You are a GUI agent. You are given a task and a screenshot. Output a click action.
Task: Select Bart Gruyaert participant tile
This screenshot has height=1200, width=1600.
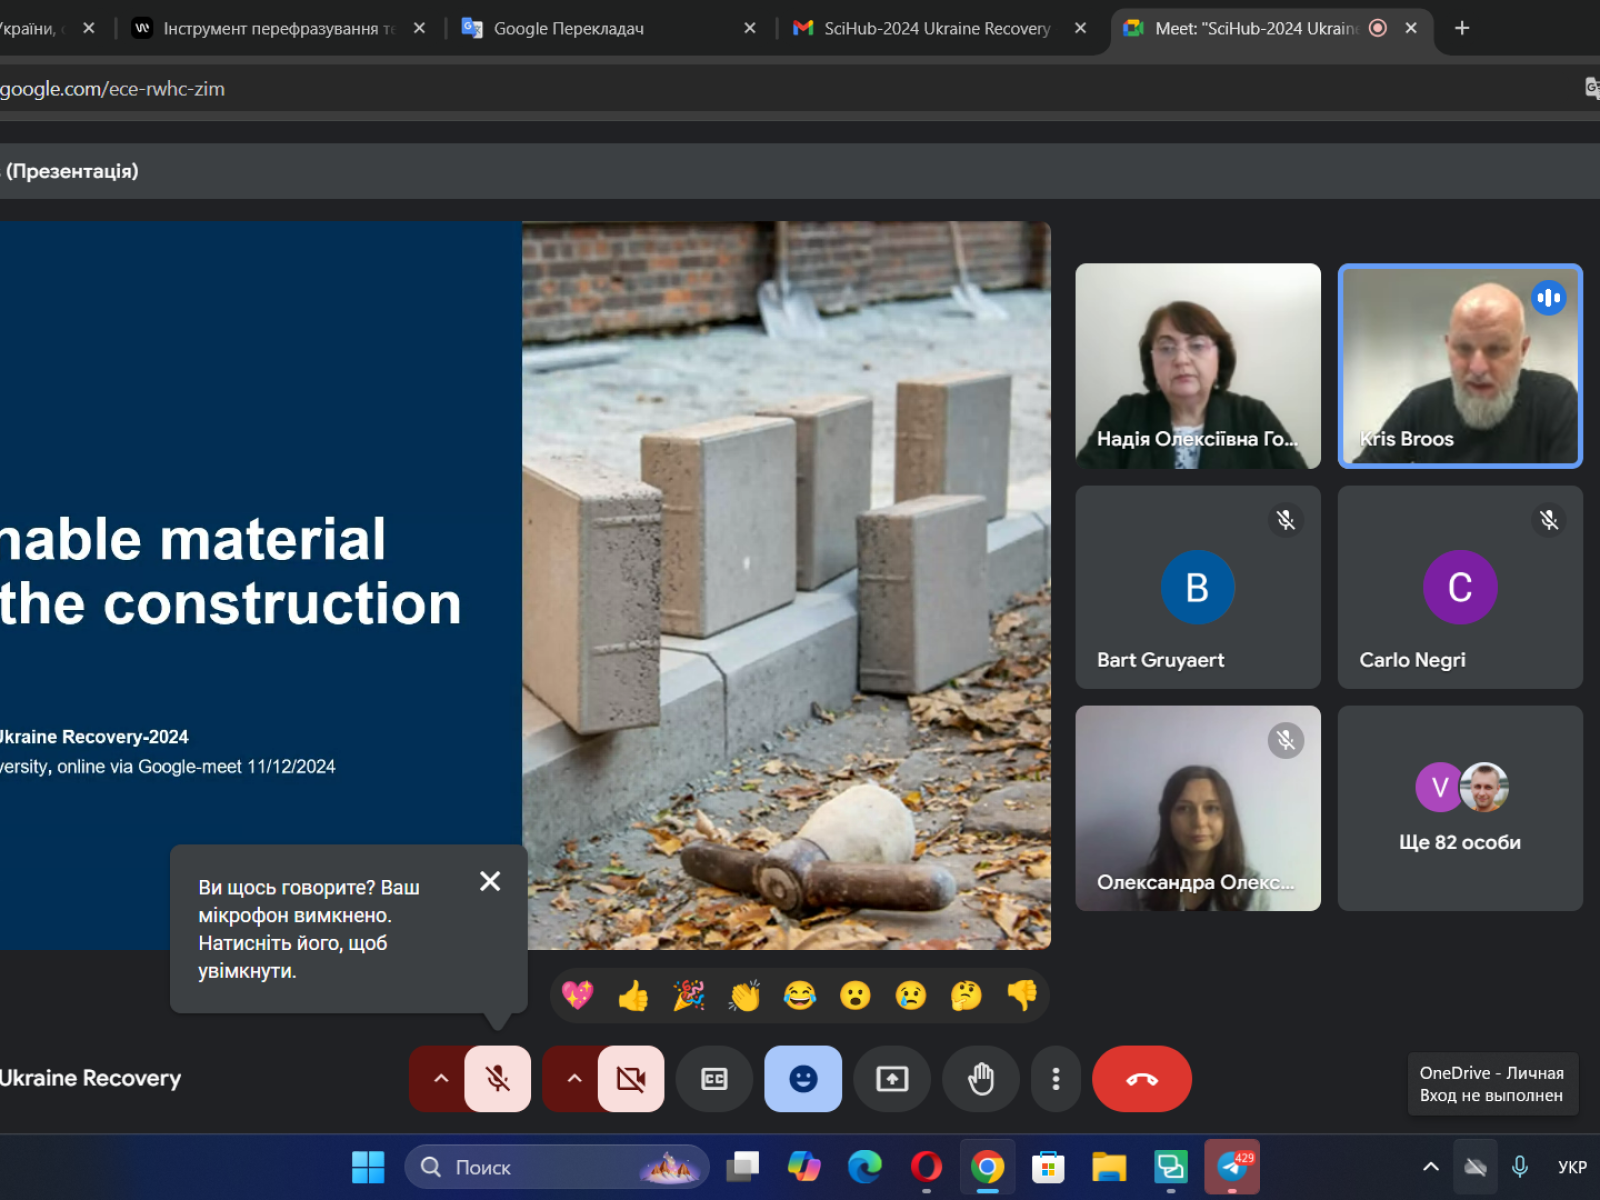(x=1198, y=587)
